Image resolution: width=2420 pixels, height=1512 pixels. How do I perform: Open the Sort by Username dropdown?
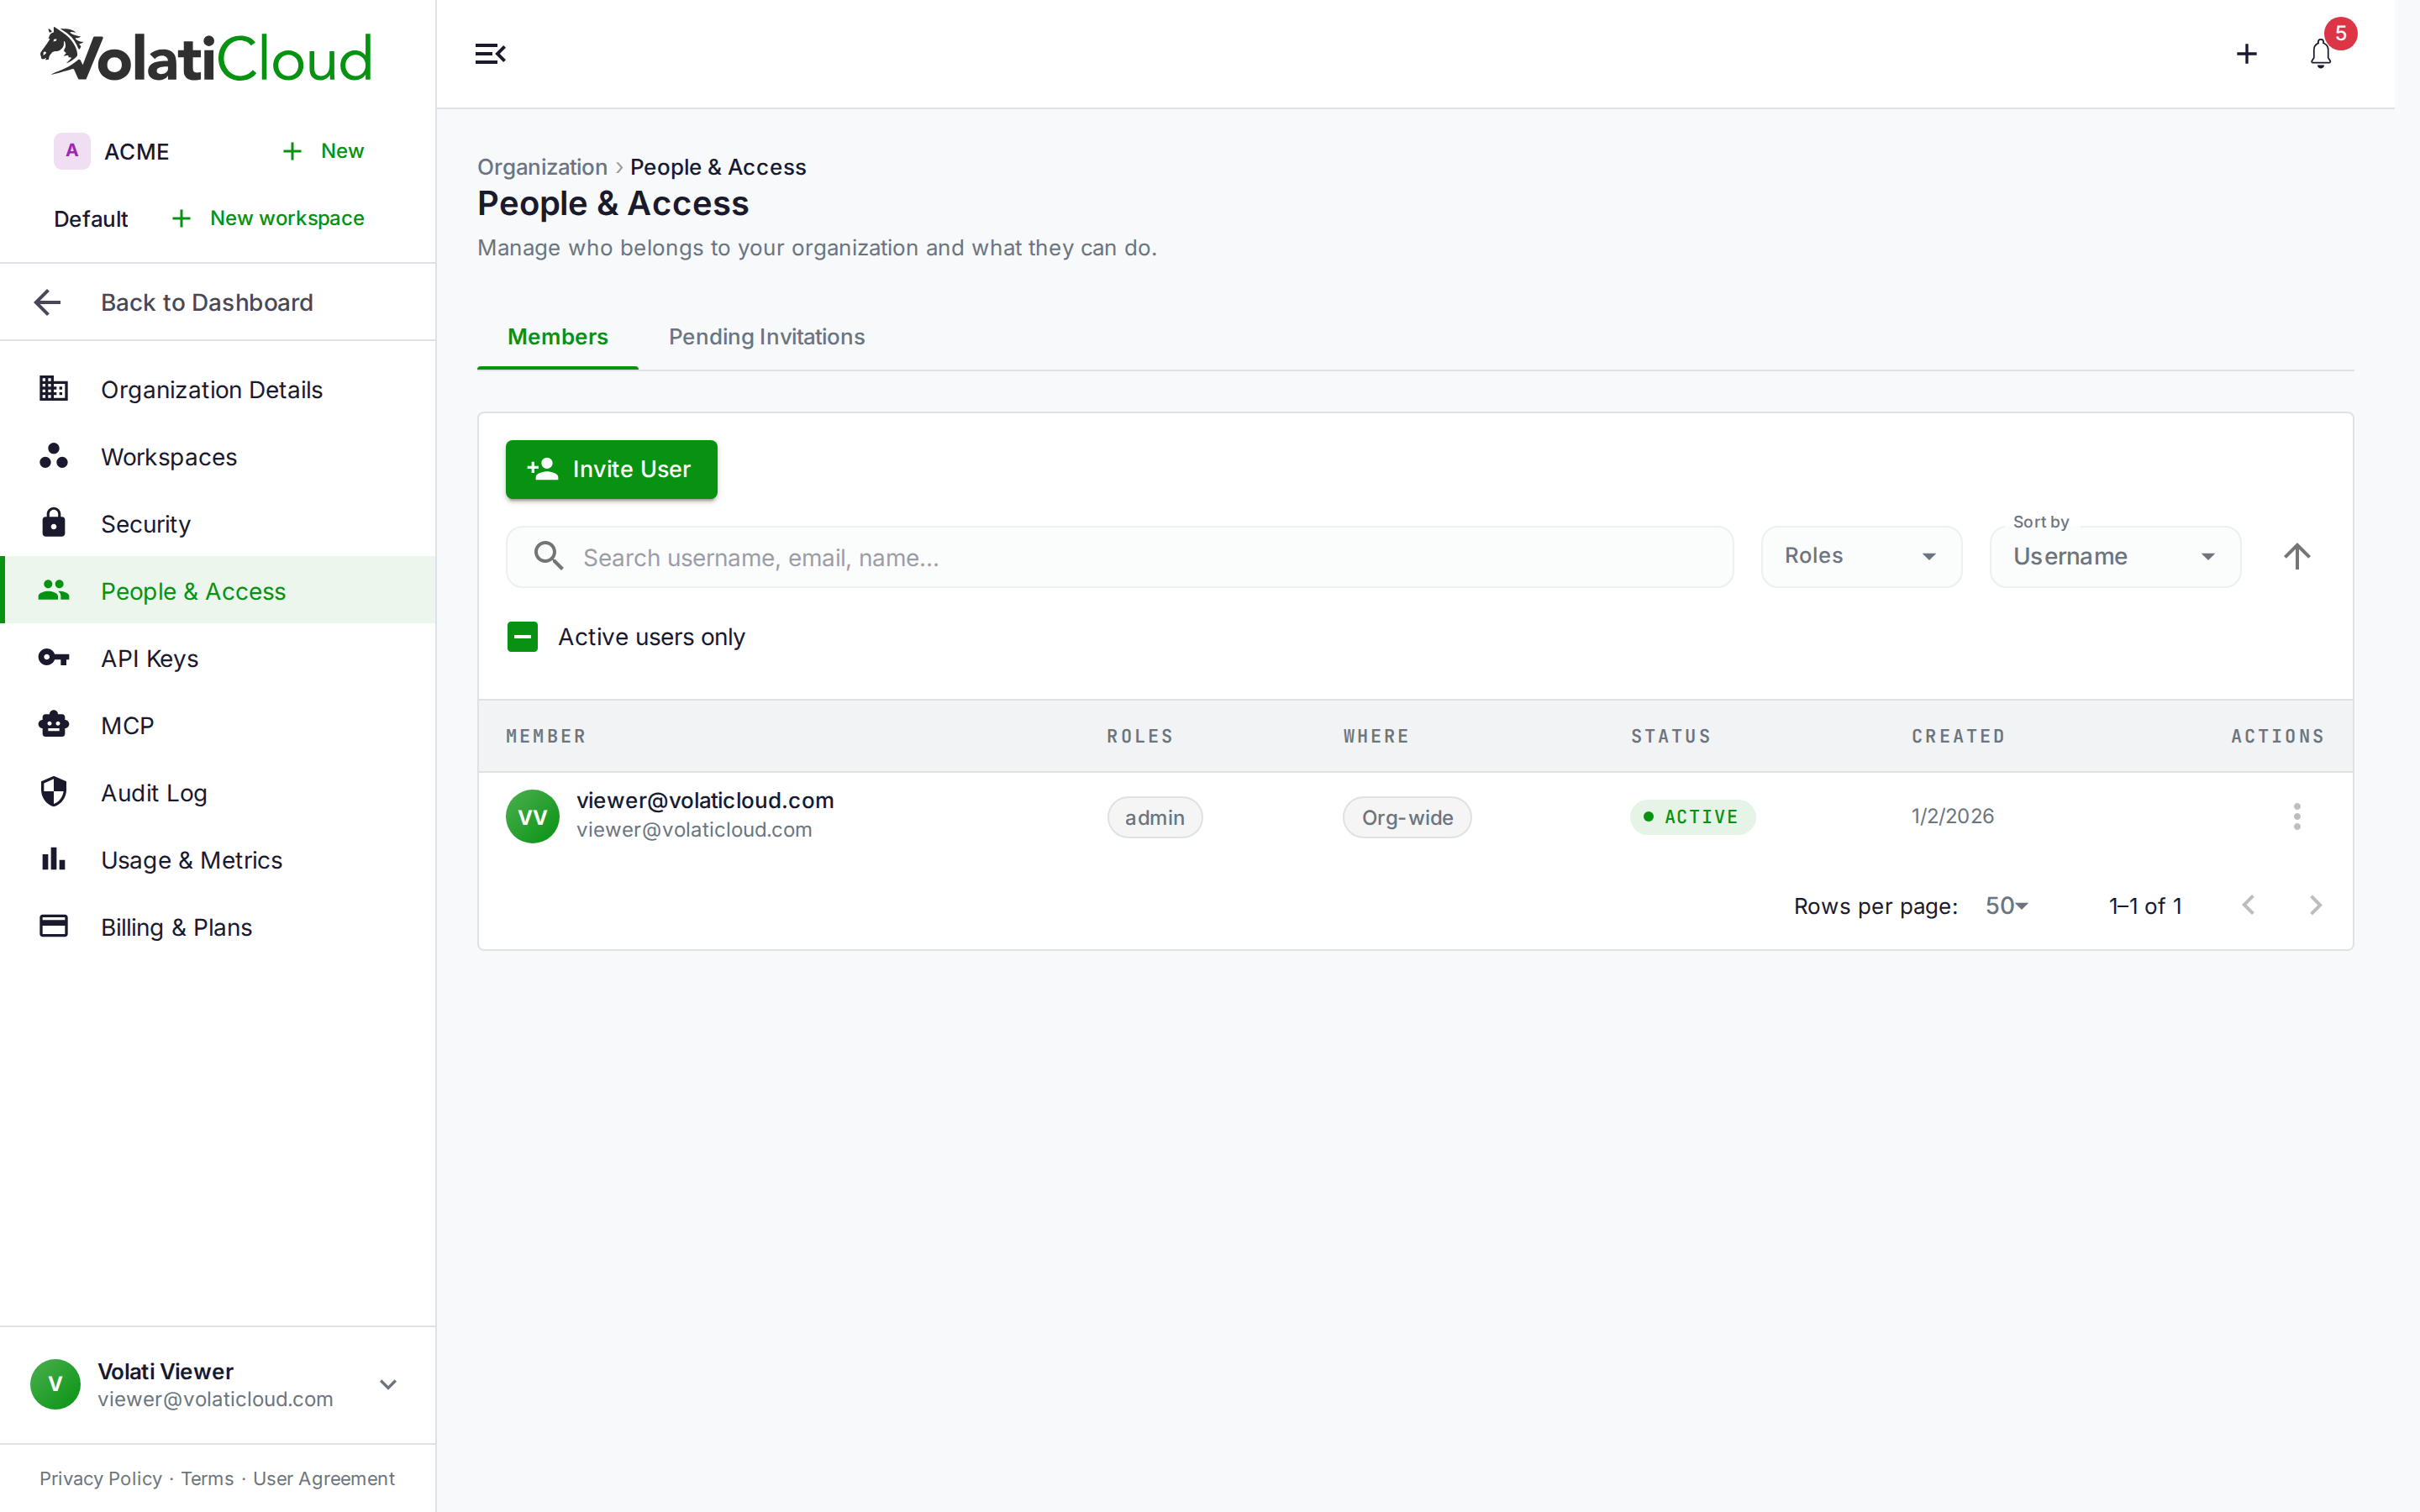(x=2115, y=556)
